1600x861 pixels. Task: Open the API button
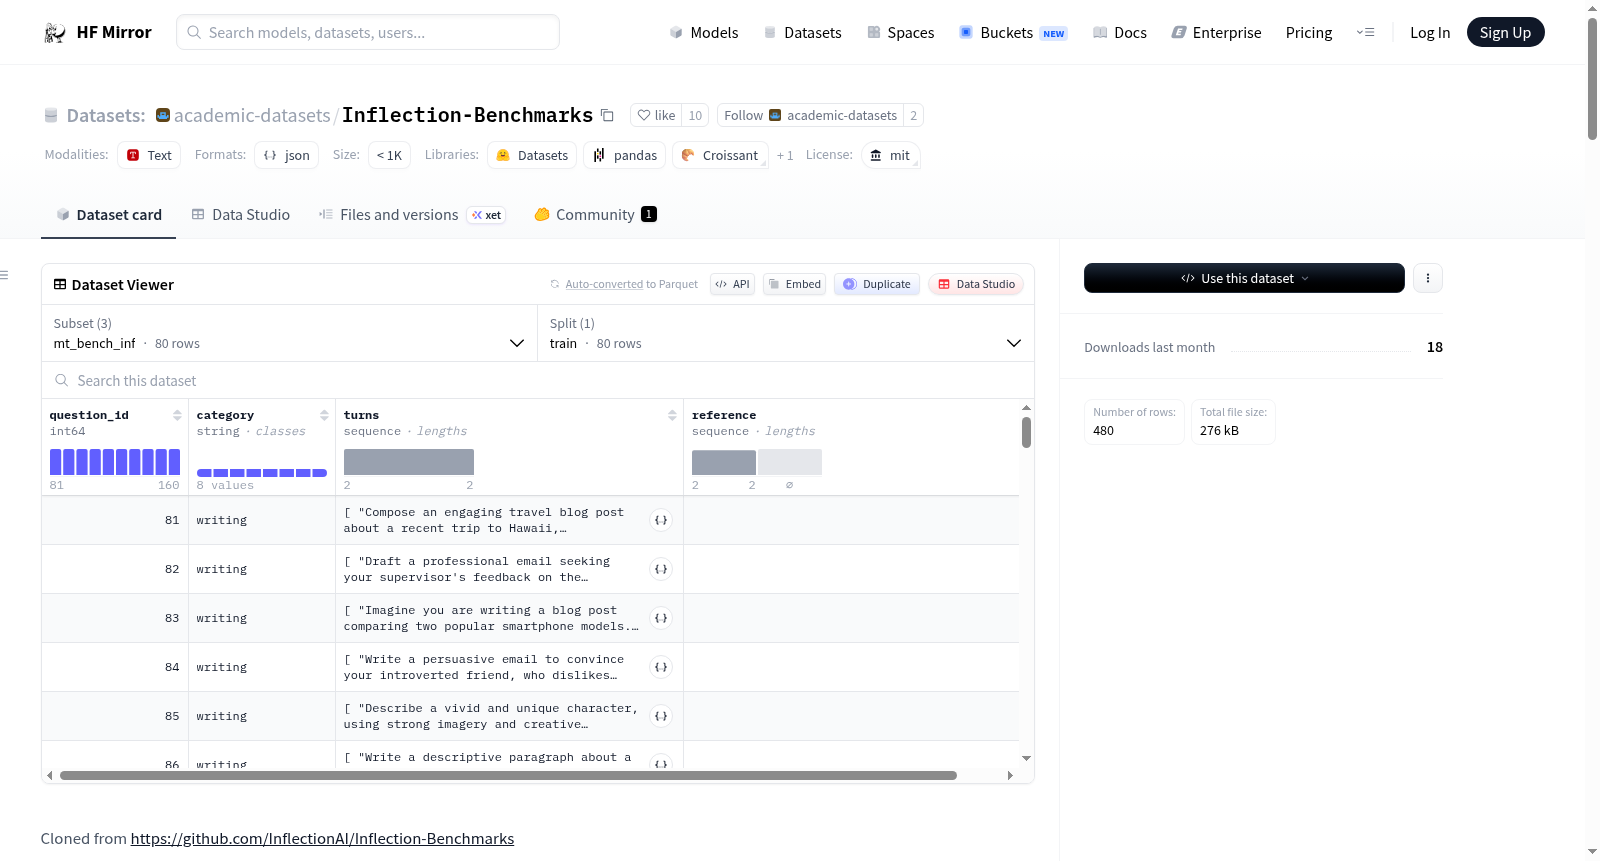tap(732, 284)
